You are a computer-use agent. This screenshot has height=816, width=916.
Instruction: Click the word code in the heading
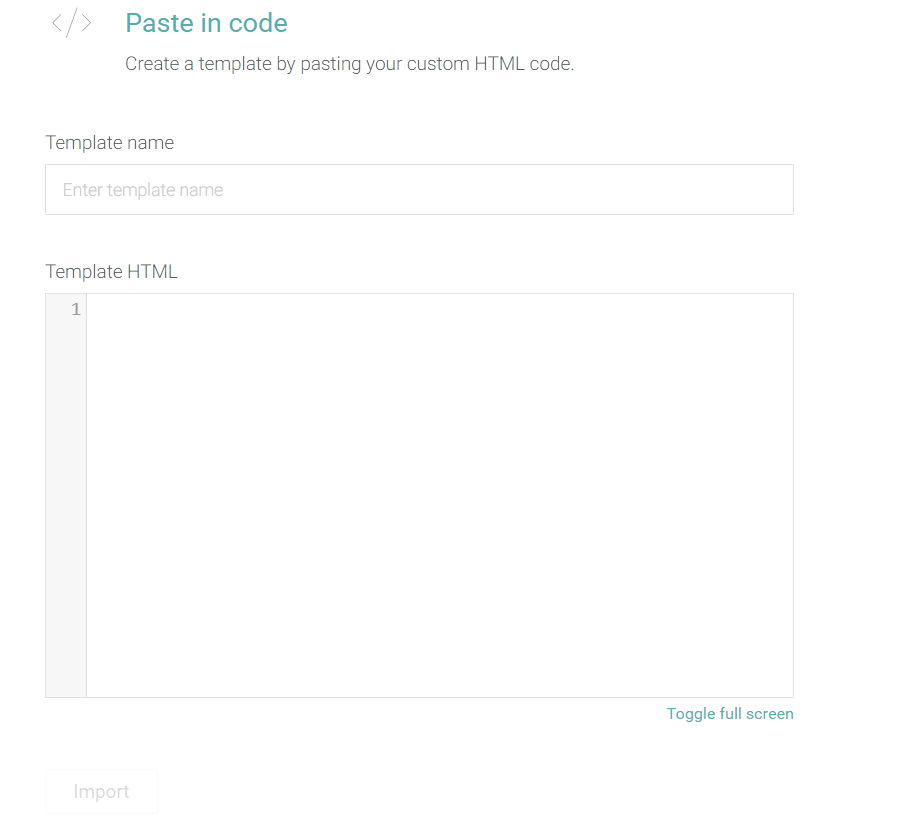pos(258,23)
